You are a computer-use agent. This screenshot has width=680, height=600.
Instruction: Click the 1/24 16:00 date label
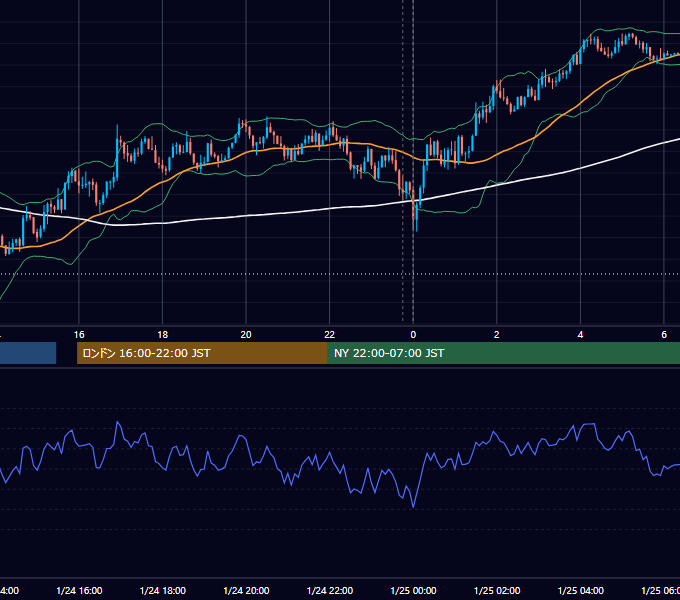[x=79, y=591]
